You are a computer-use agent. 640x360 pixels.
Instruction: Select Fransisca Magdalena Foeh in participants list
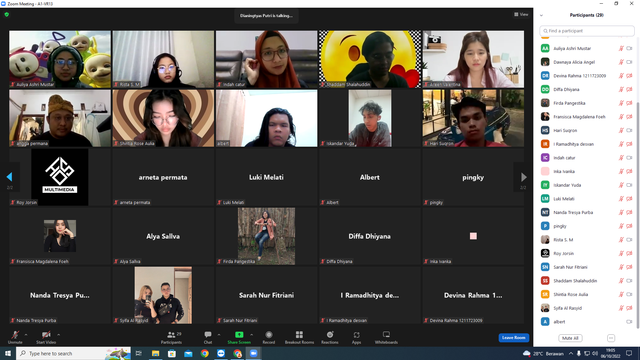pyautogui.click(x=587, y=117)
